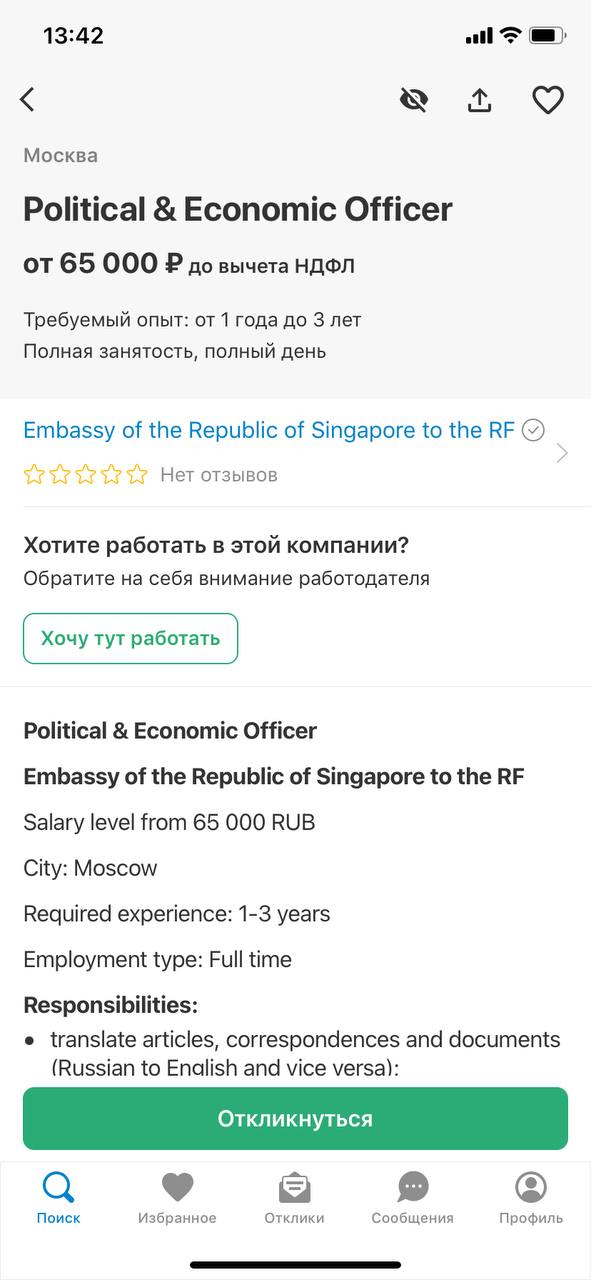Add vacancy to favorites with heart outline
Viewport: 591px width, 1280px height.
(547, 100)
